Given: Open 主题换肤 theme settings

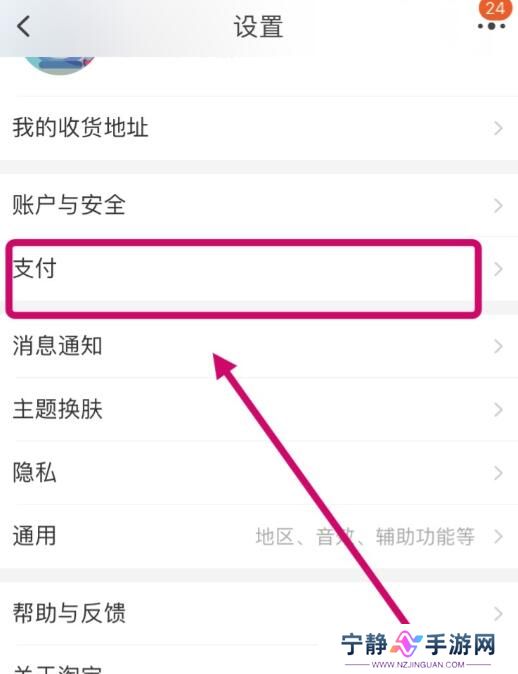Looking at the screenshot, I should click(x=259, y=409).
